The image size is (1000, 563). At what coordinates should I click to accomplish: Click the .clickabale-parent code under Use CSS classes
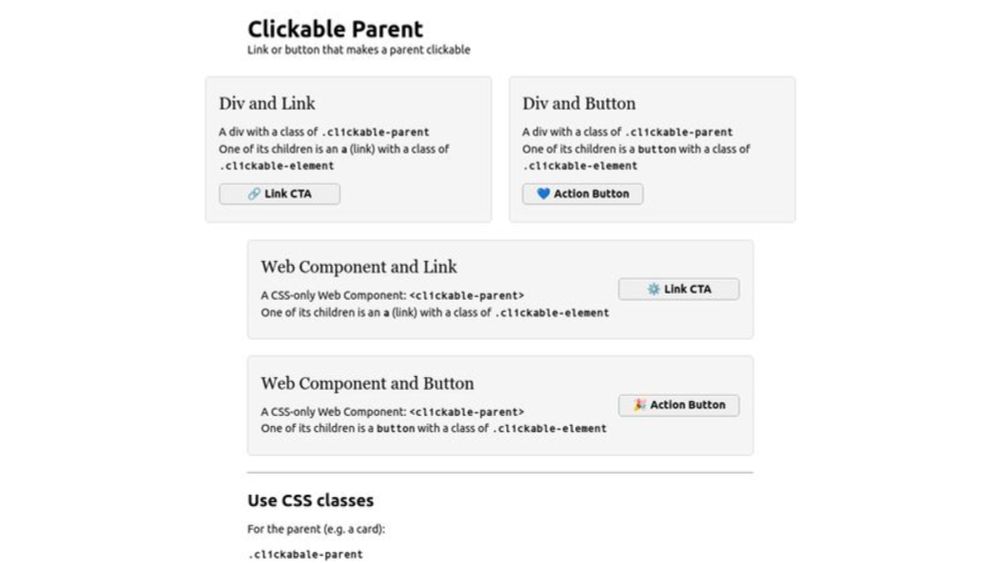click(305, 554)
